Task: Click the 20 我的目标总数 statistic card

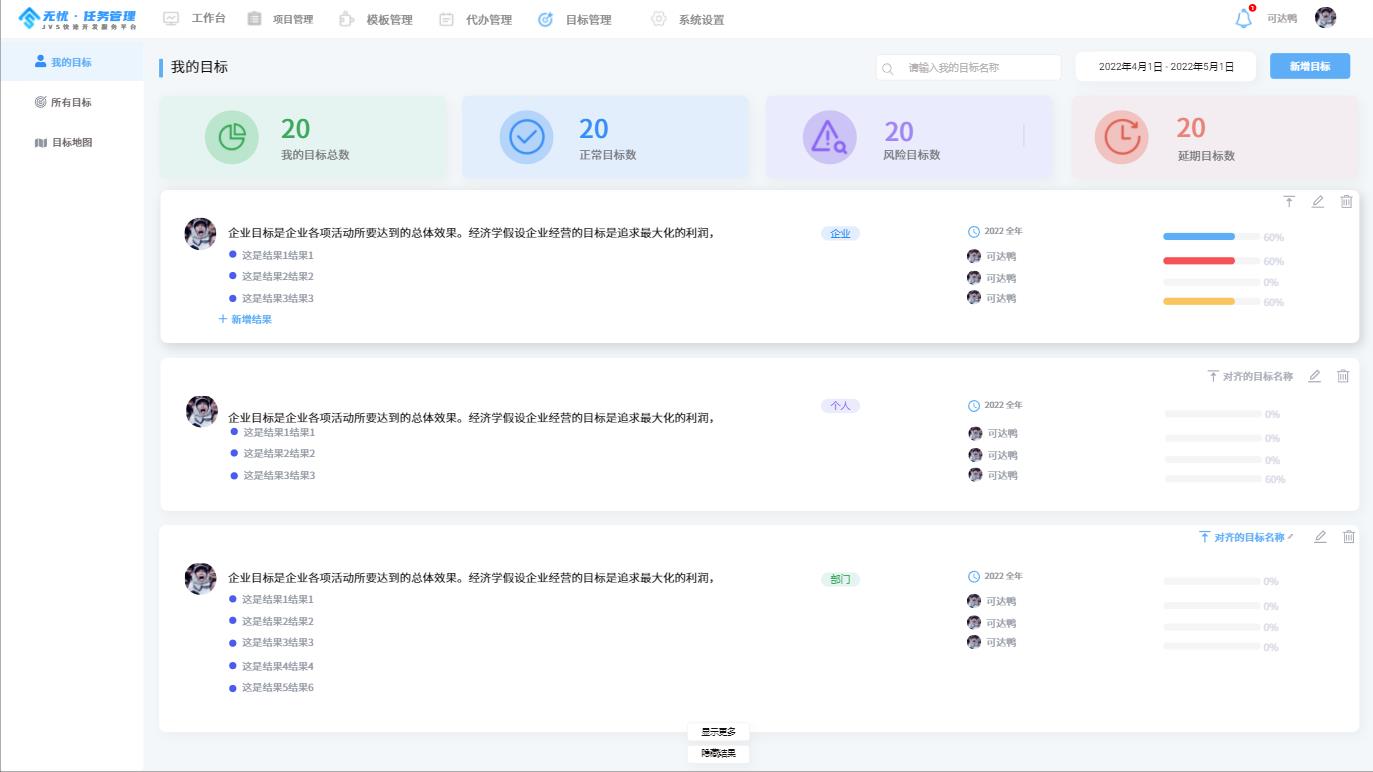Action: [x=303, y=138]
